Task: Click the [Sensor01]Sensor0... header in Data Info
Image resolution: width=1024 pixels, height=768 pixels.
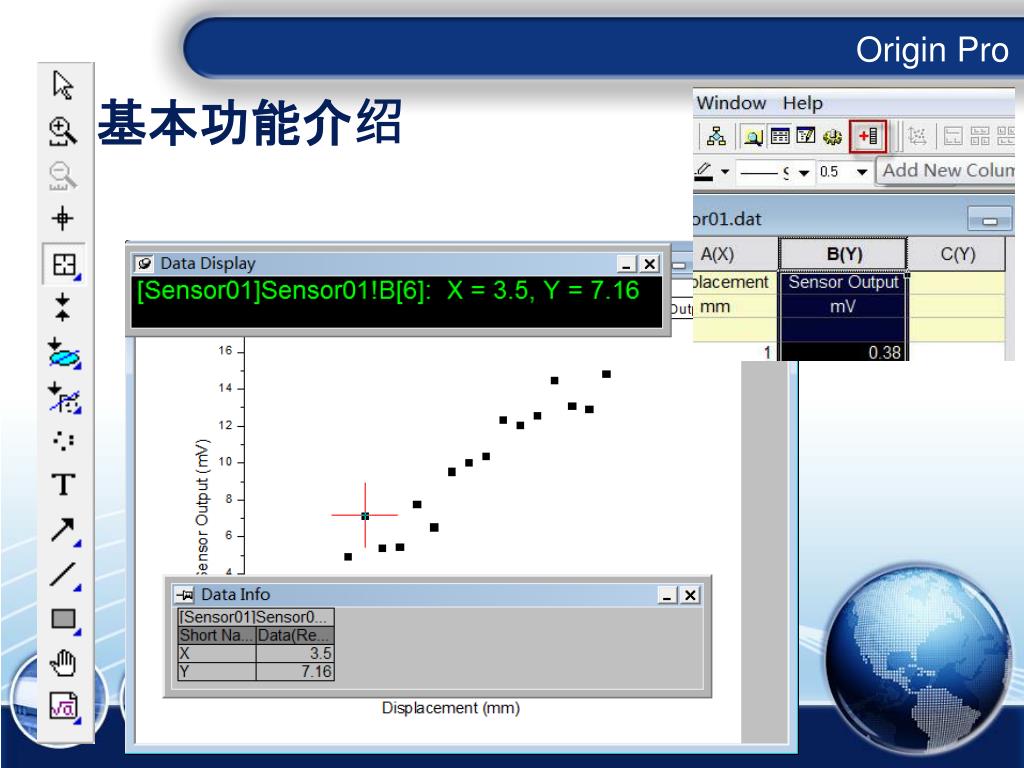Action: (x=255, y=617)
